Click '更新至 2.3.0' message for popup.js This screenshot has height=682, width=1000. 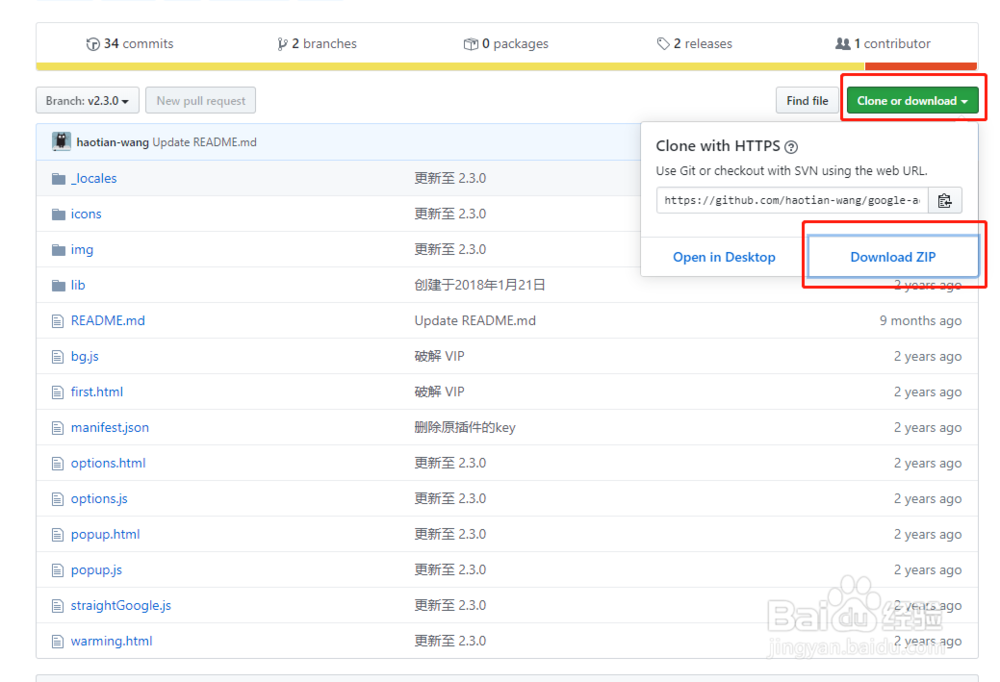pos(450,570)
